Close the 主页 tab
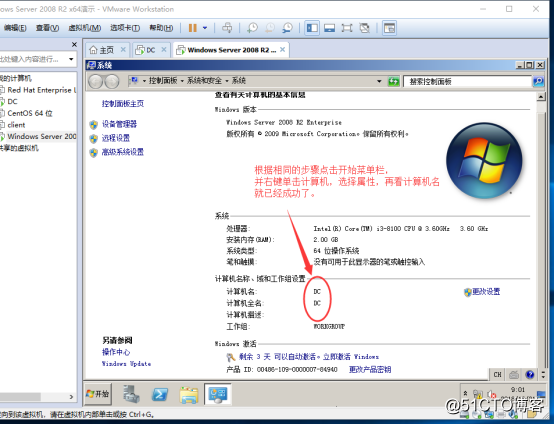 click(x=123, y=50)
